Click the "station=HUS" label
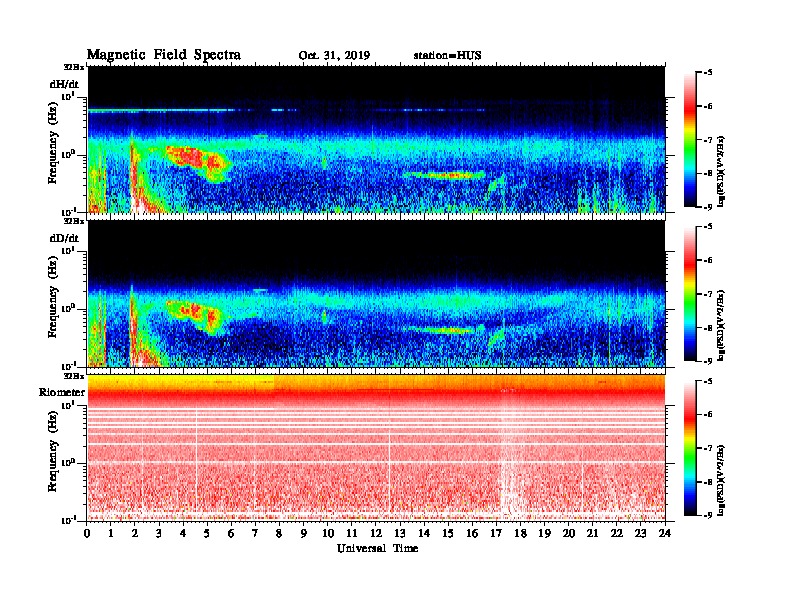The height and width of the screenshot is (612, 792). coord(447,56)
